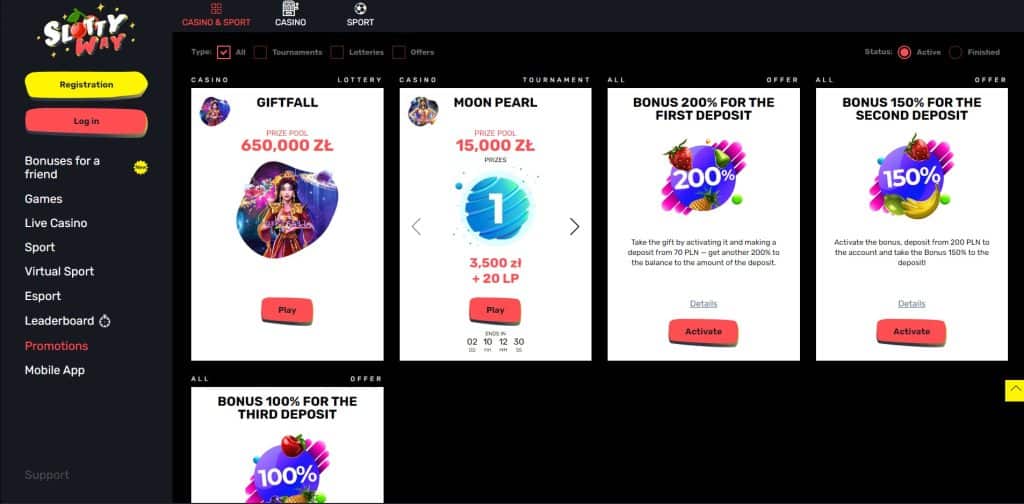Click the Giftfall game avatar icon

(x=215, y=112)
